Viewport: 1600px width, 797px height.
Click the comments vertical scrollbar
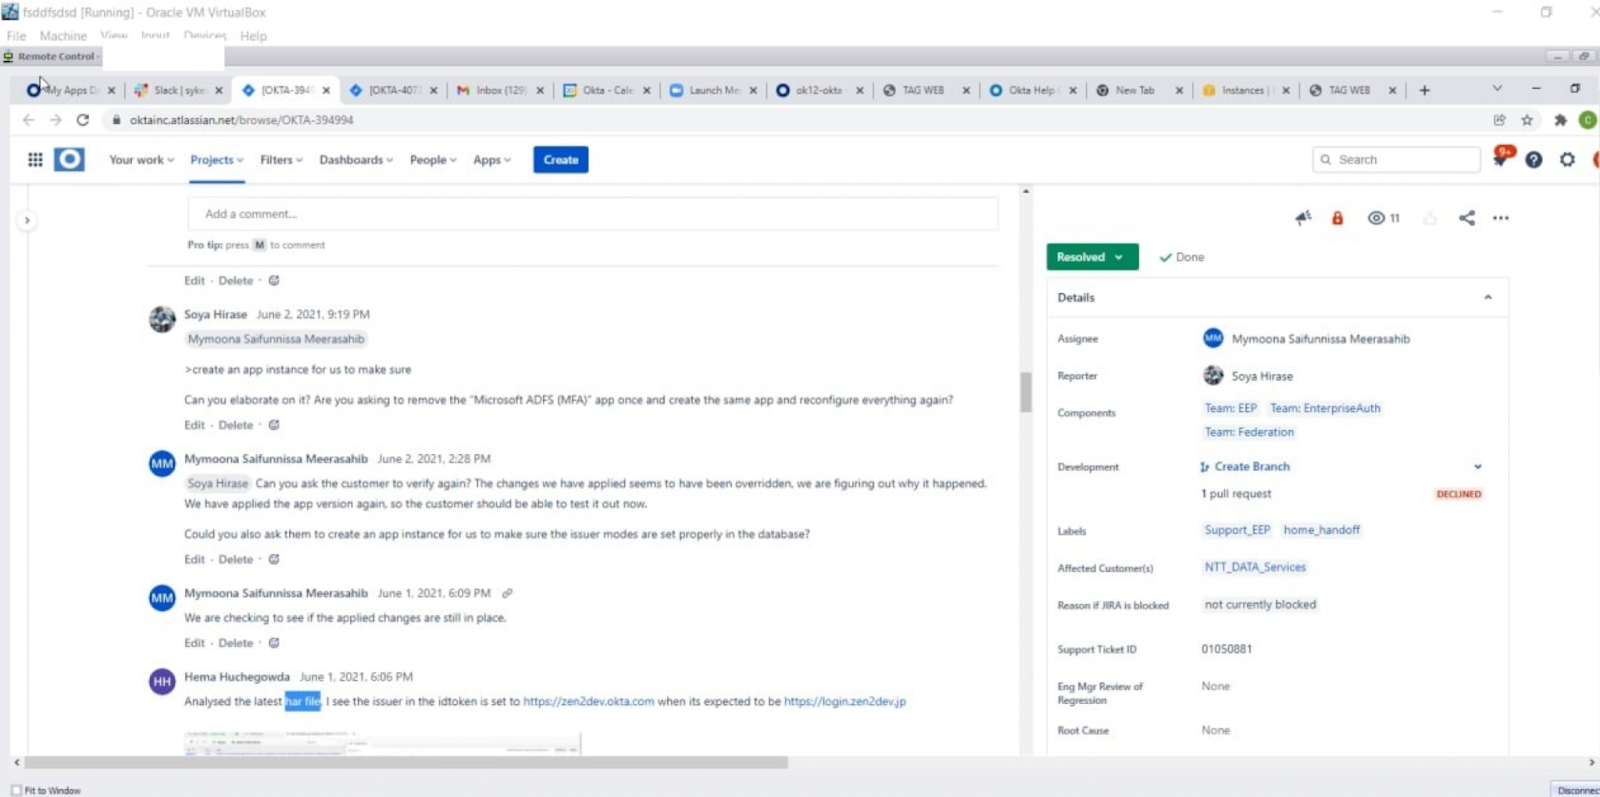pos(1025,392)
